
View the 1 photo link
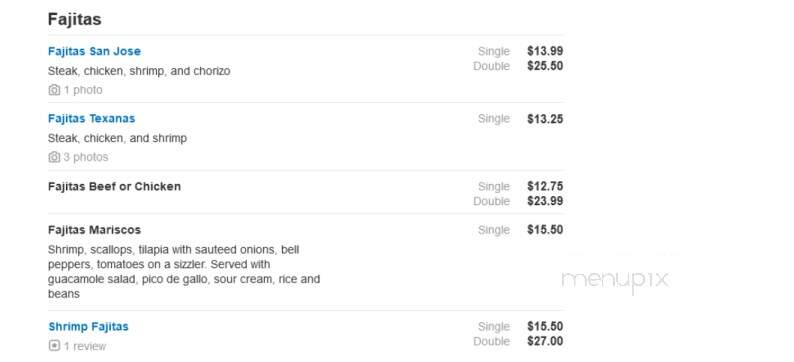coord(83,90)
